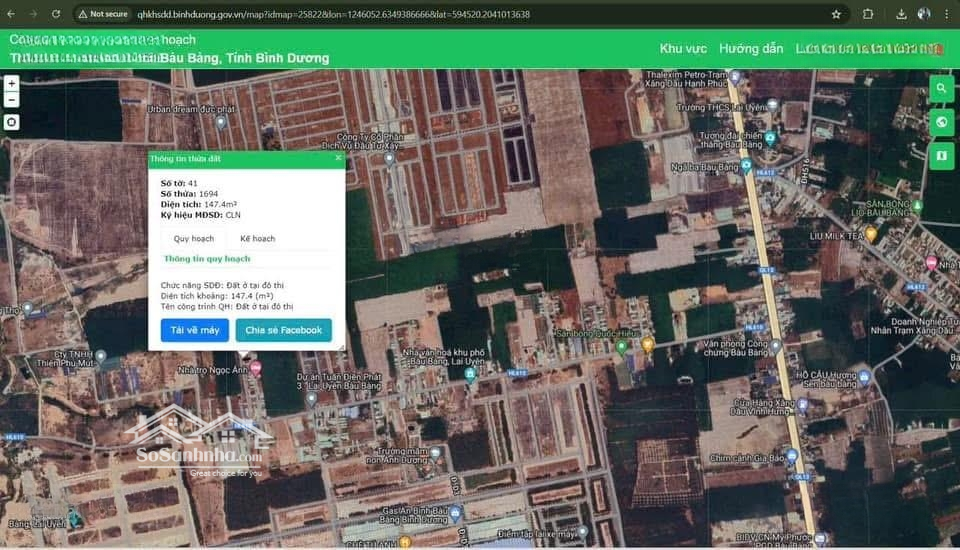Open the map layers panel icon

[x=941, y=157]
